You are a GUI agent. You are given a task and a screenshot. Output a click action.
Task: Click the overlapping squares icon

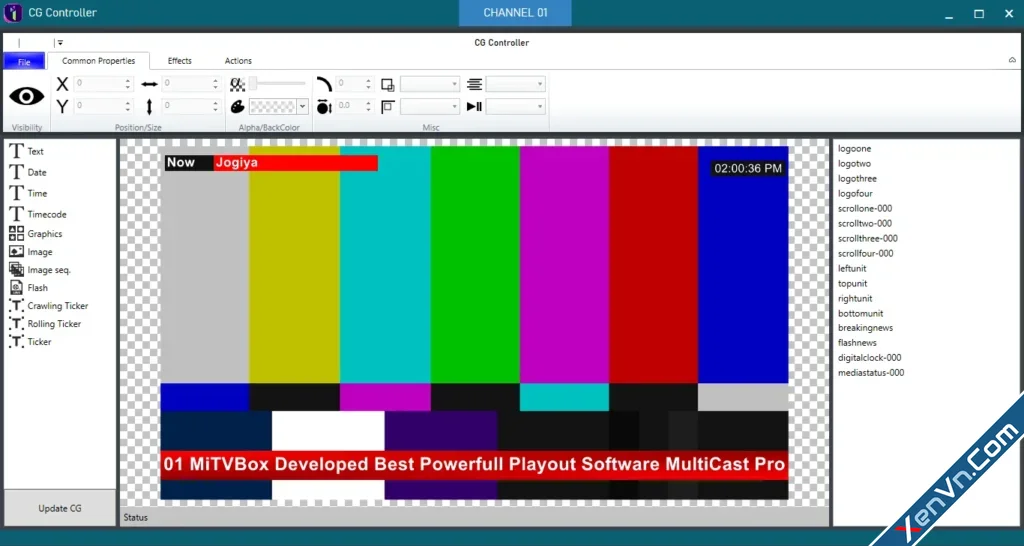(x=388, y=84)
